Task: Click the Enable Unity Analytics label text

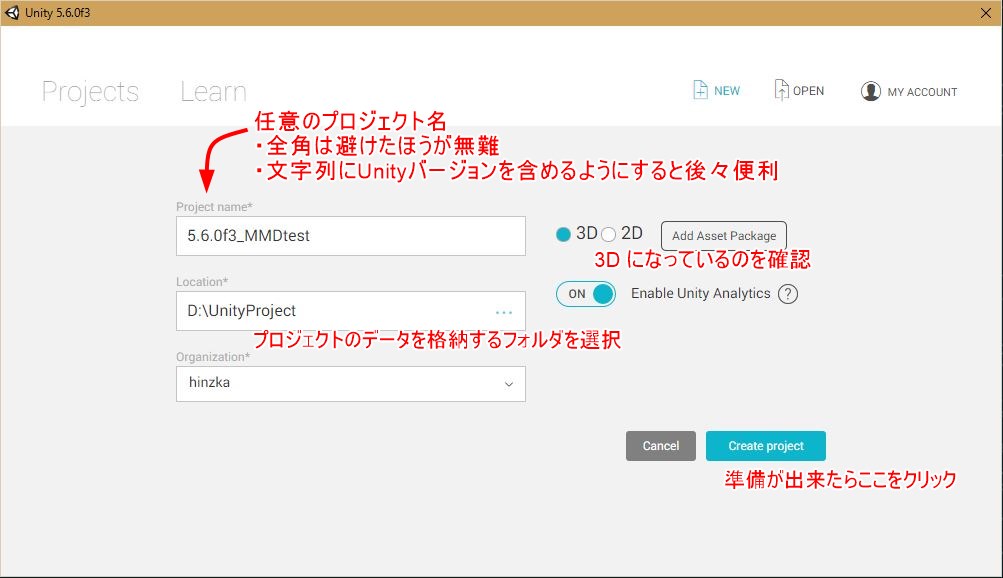Action: point(700,293)
